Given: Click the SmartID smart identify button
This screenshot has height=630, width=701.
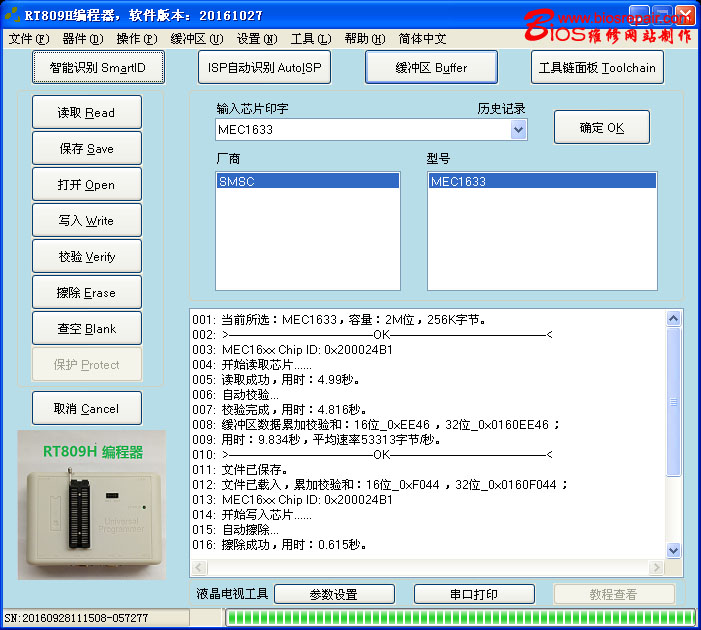Looking at the screenshot, I should click(98, 68).
